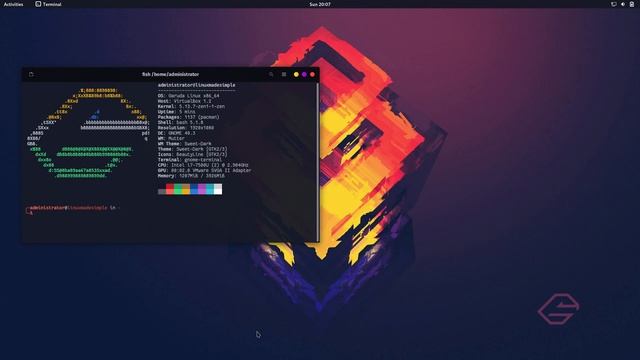Click the 'WM: Mutter' line
640x360 pixels.
point(171,138)
